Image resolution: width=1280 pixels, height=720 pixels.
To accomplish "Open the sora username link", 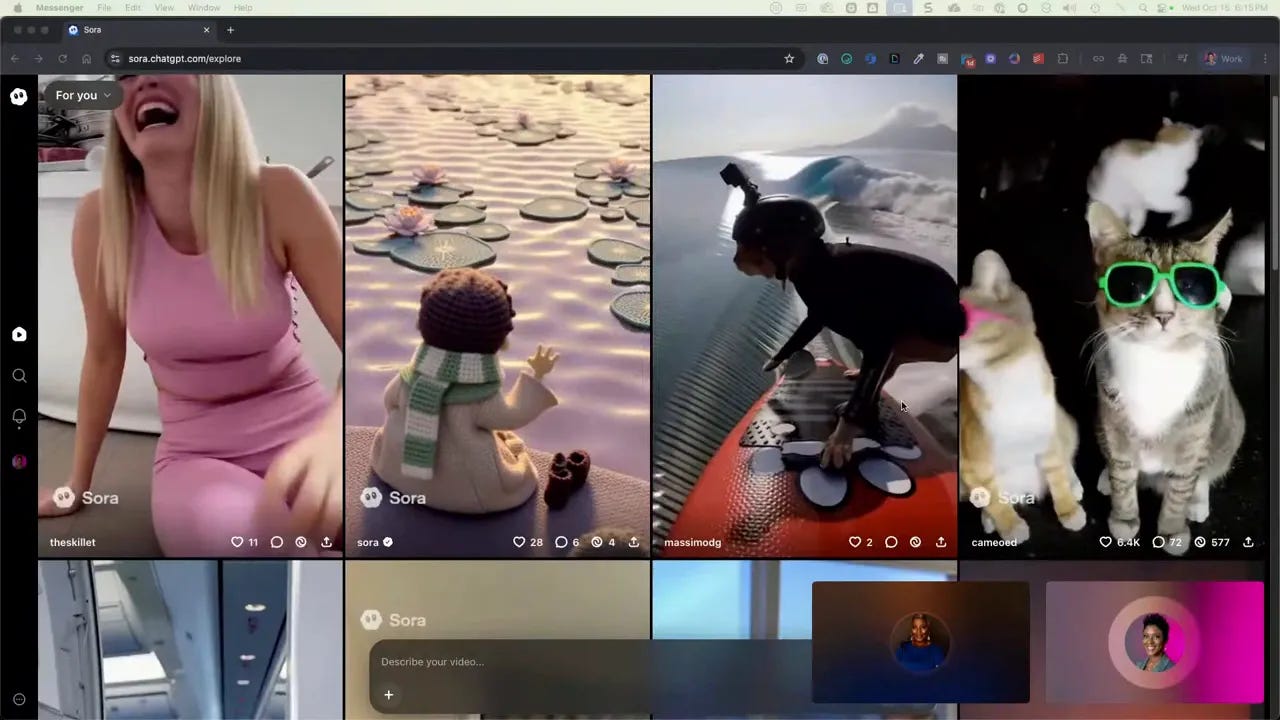I will tap(368, 542).
